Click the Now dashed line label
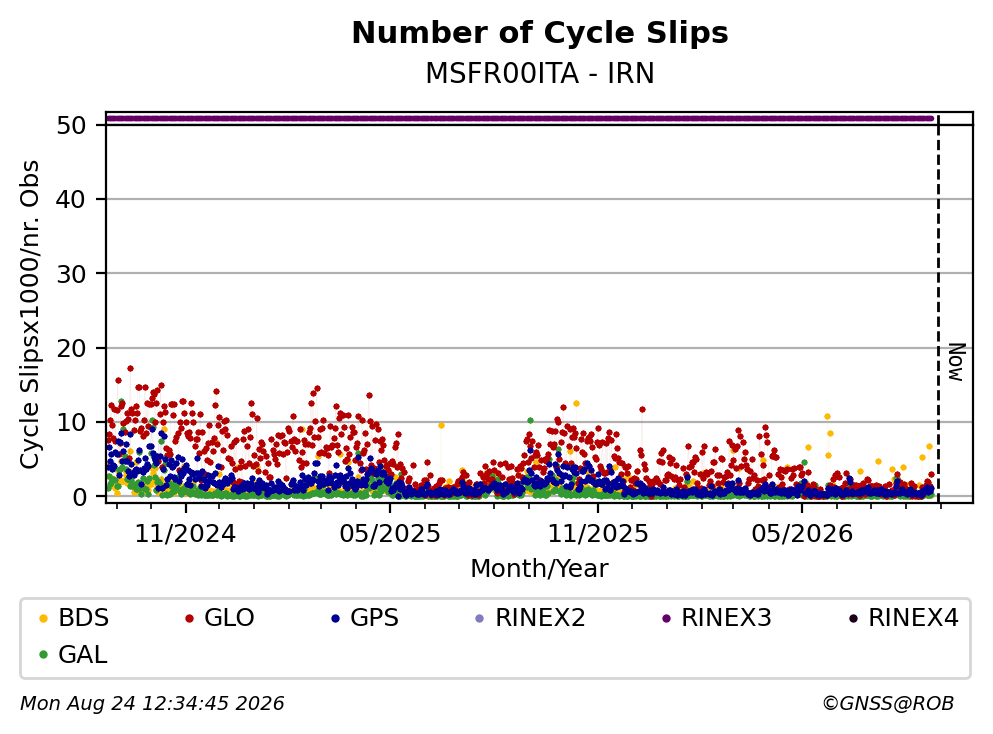The height and width of the screenshot is (734, 993). pos(956,362)
